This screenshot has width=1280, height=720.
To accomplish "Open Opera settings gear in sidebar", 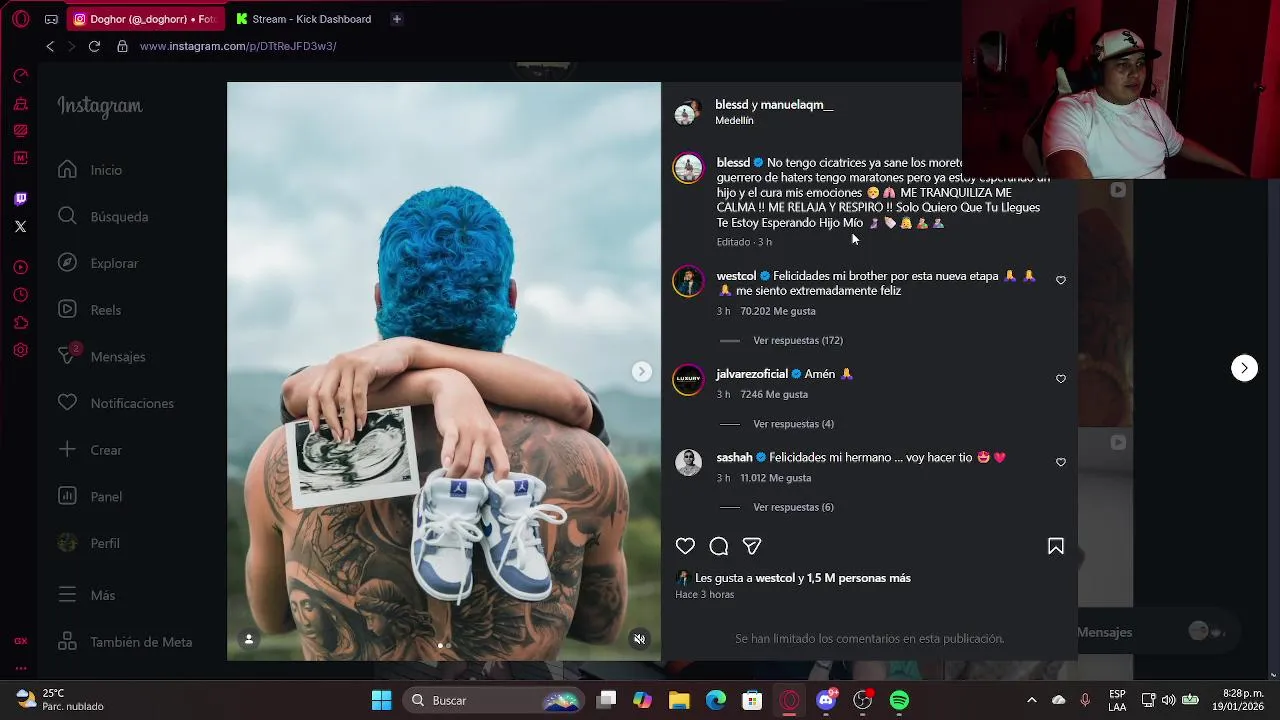I will pyautogui.click(x=20, y=350).
